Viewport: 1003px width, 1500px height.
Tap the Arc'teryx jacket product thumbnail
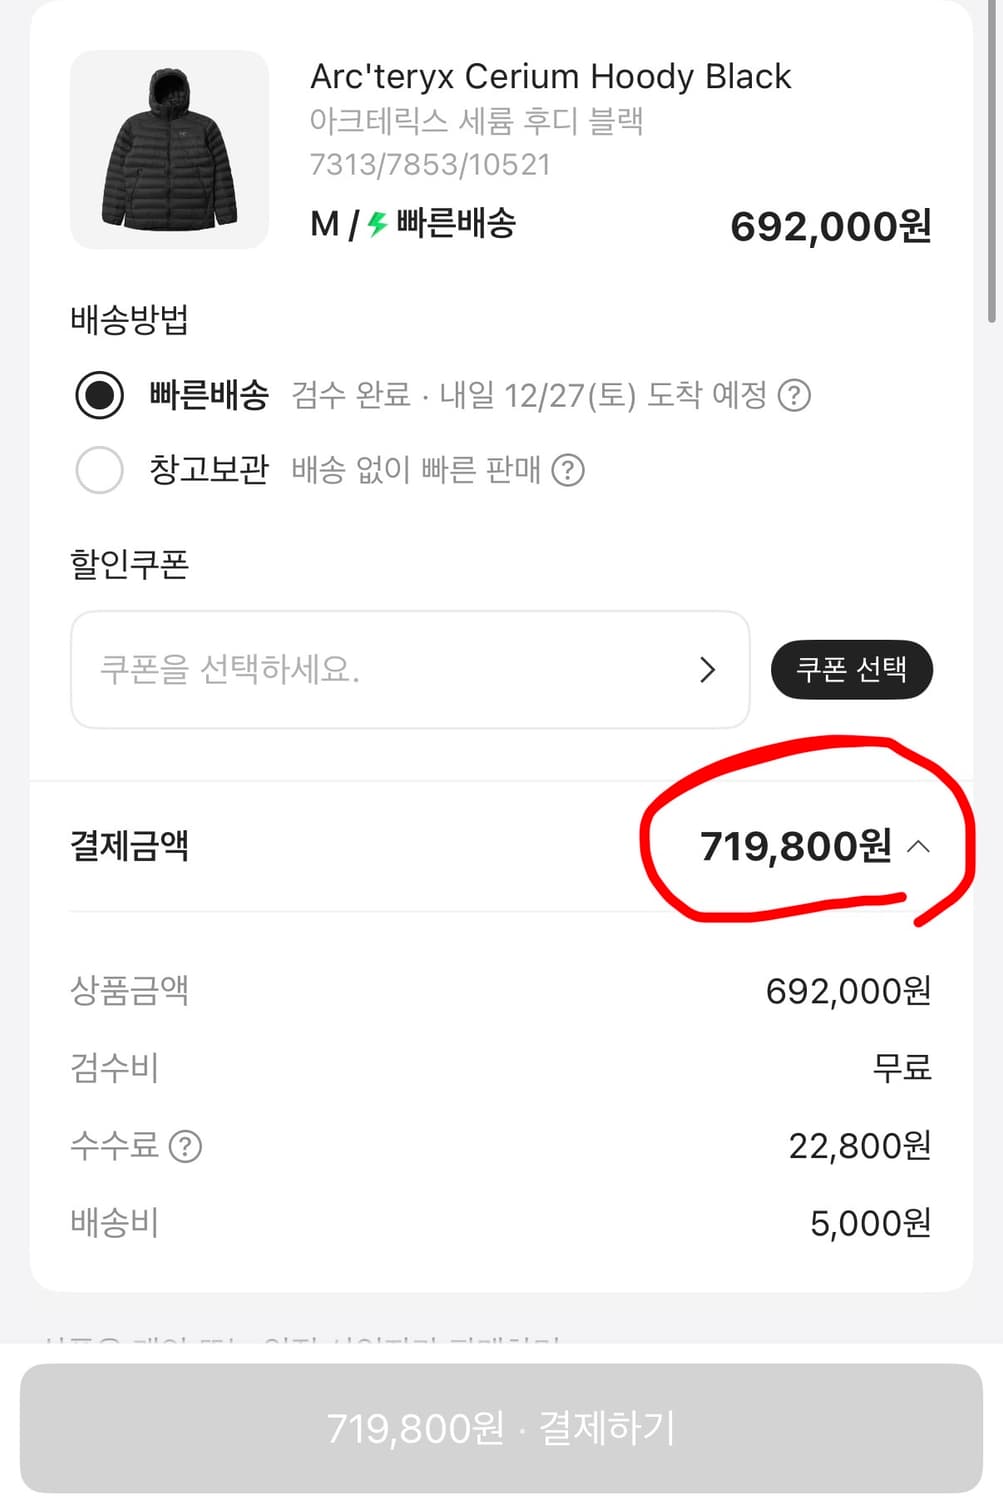point(169,149)
